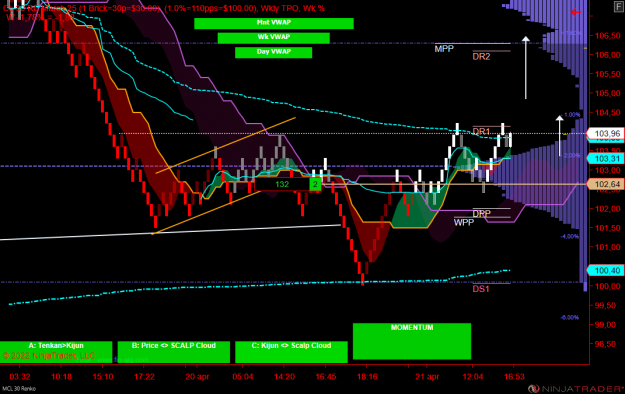The height and width of the screenshot is (394, 625).
Task: Click the DRP pivot label
Action: click(482, 213)
